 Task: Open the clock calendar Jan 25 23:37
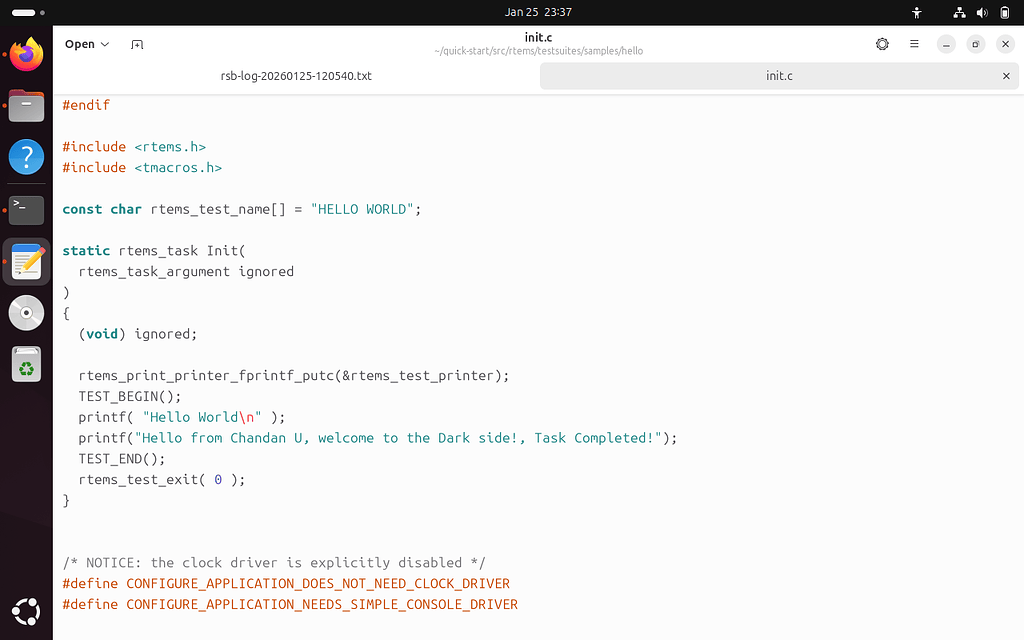click(x=538, y=12)
